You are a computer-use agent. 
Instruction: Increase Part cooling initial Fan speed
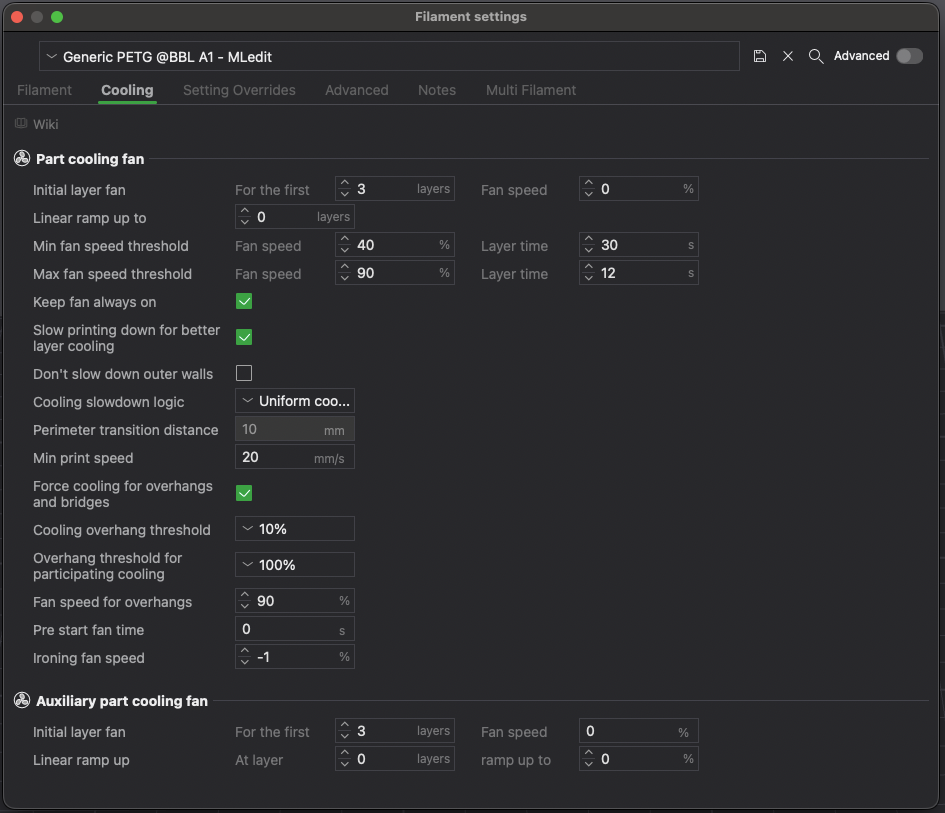[589, 183]
